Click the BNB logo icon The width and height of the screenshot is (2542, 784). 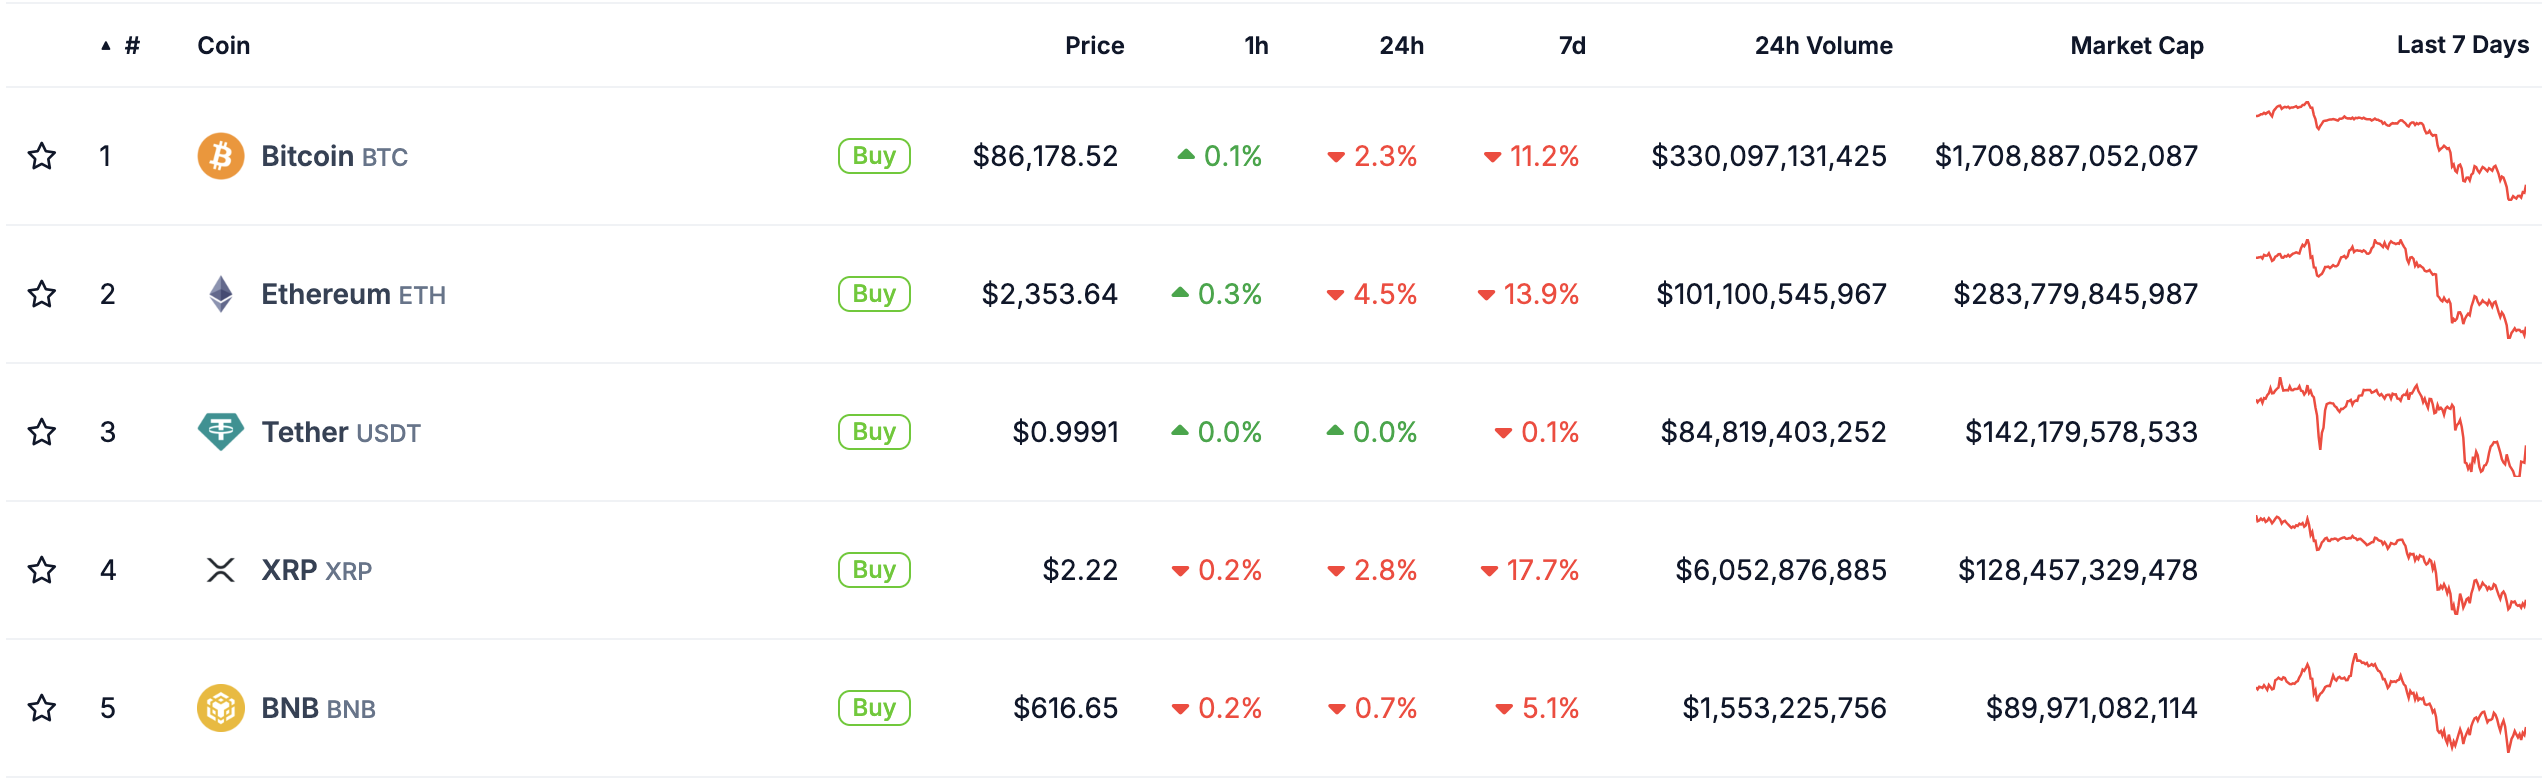click(221, 708)
